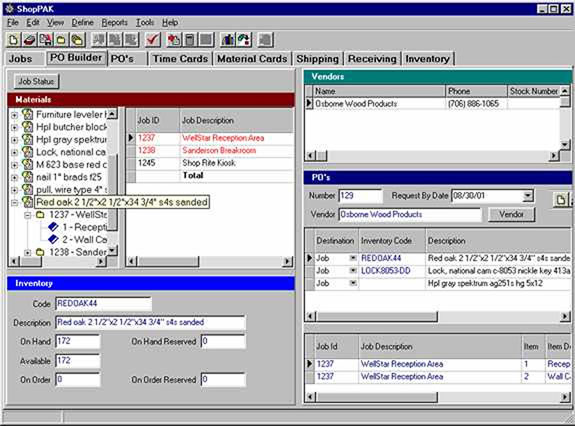The width and height of the screenshot is (575, 426).
Task: Switch to the Material Cards tab
Action: [x=252, y=59]
